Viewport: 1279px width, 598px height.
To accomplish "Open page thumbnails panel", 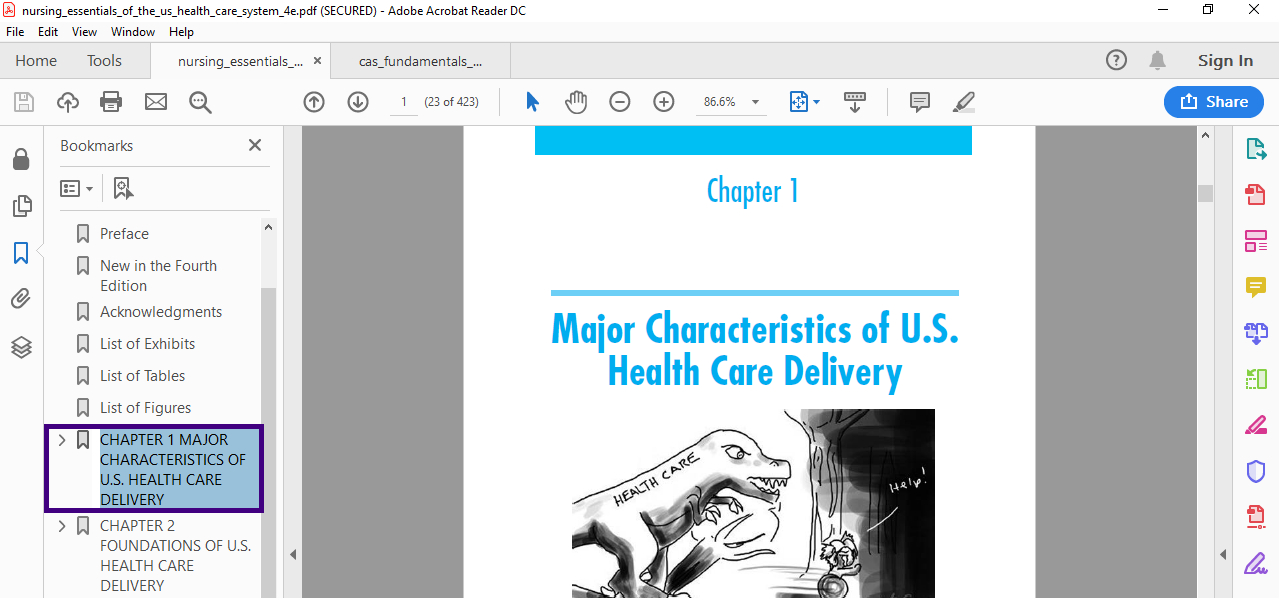I will click(x=21, y=206).
